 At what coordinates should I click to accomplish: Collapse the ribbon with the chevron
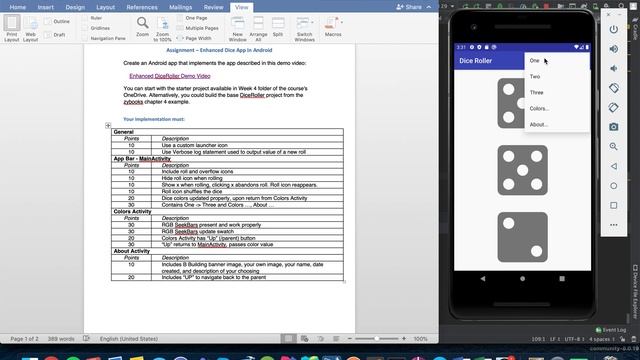click(429, 7)
